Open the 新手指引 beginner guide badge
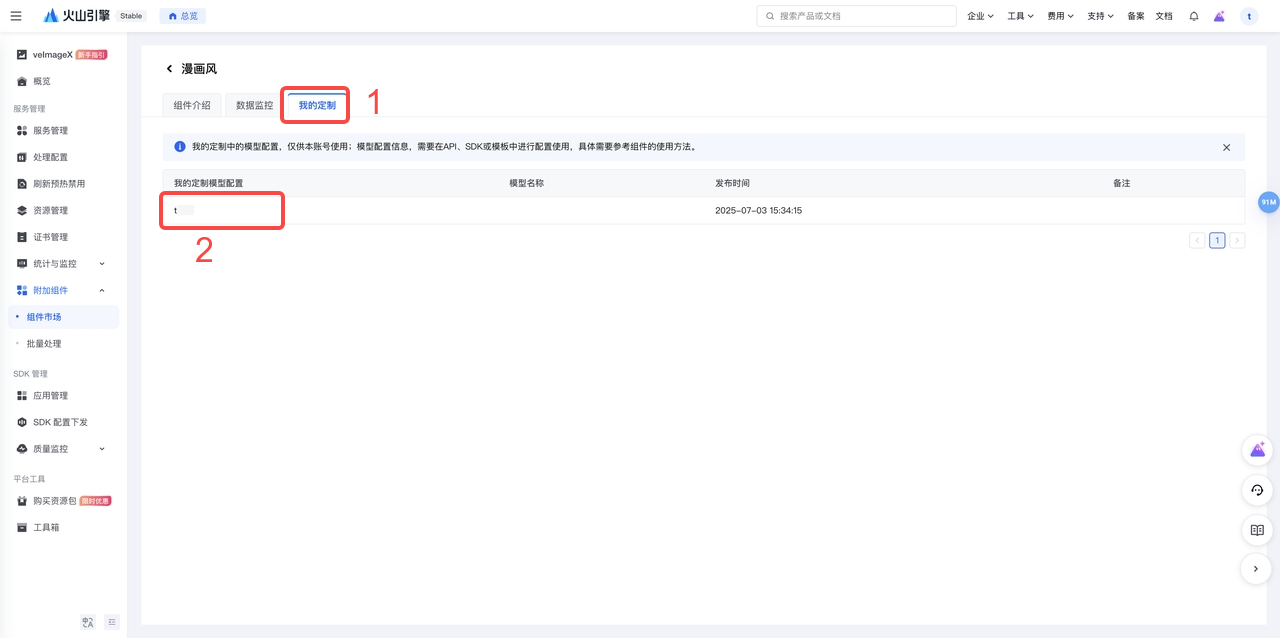Screen dimensions: 1280x638 pyautogui.click(x=91, y=55)
